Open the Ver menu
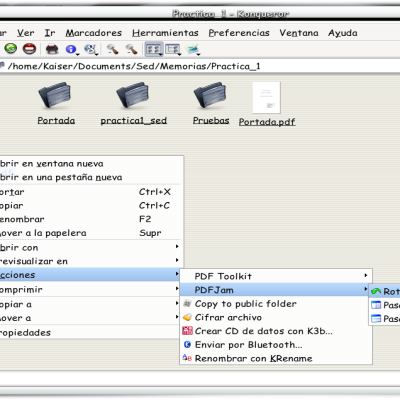The width and height of the screenshot is (400, 400). 26,33
